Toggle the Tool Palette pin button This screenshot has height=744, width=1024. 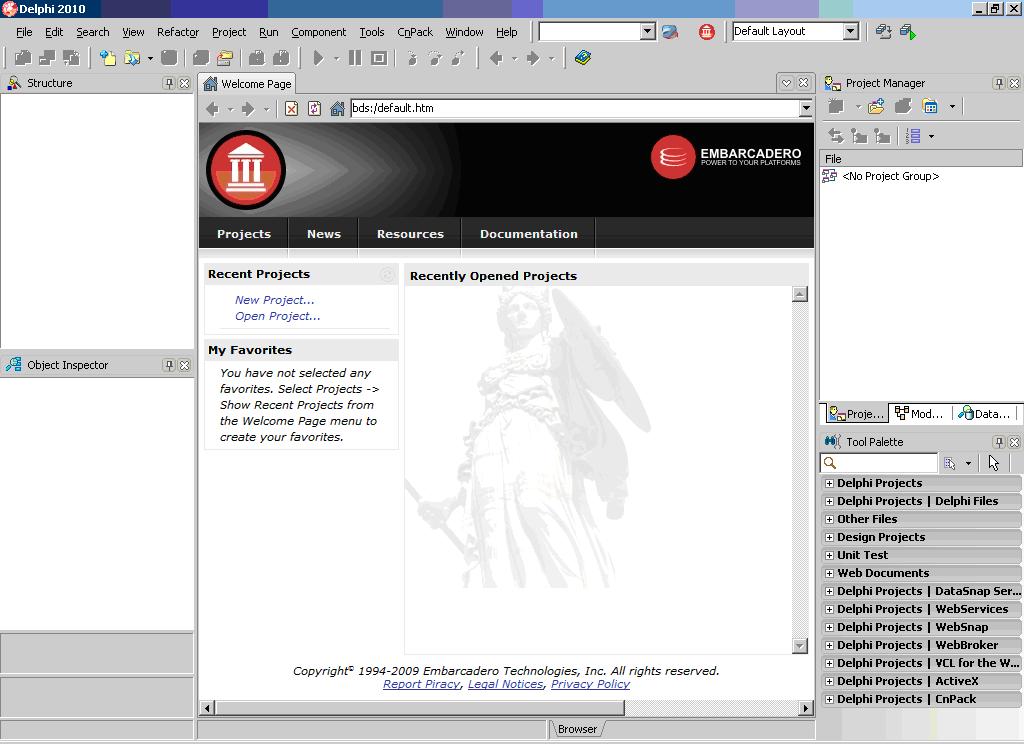click(998, 442)
